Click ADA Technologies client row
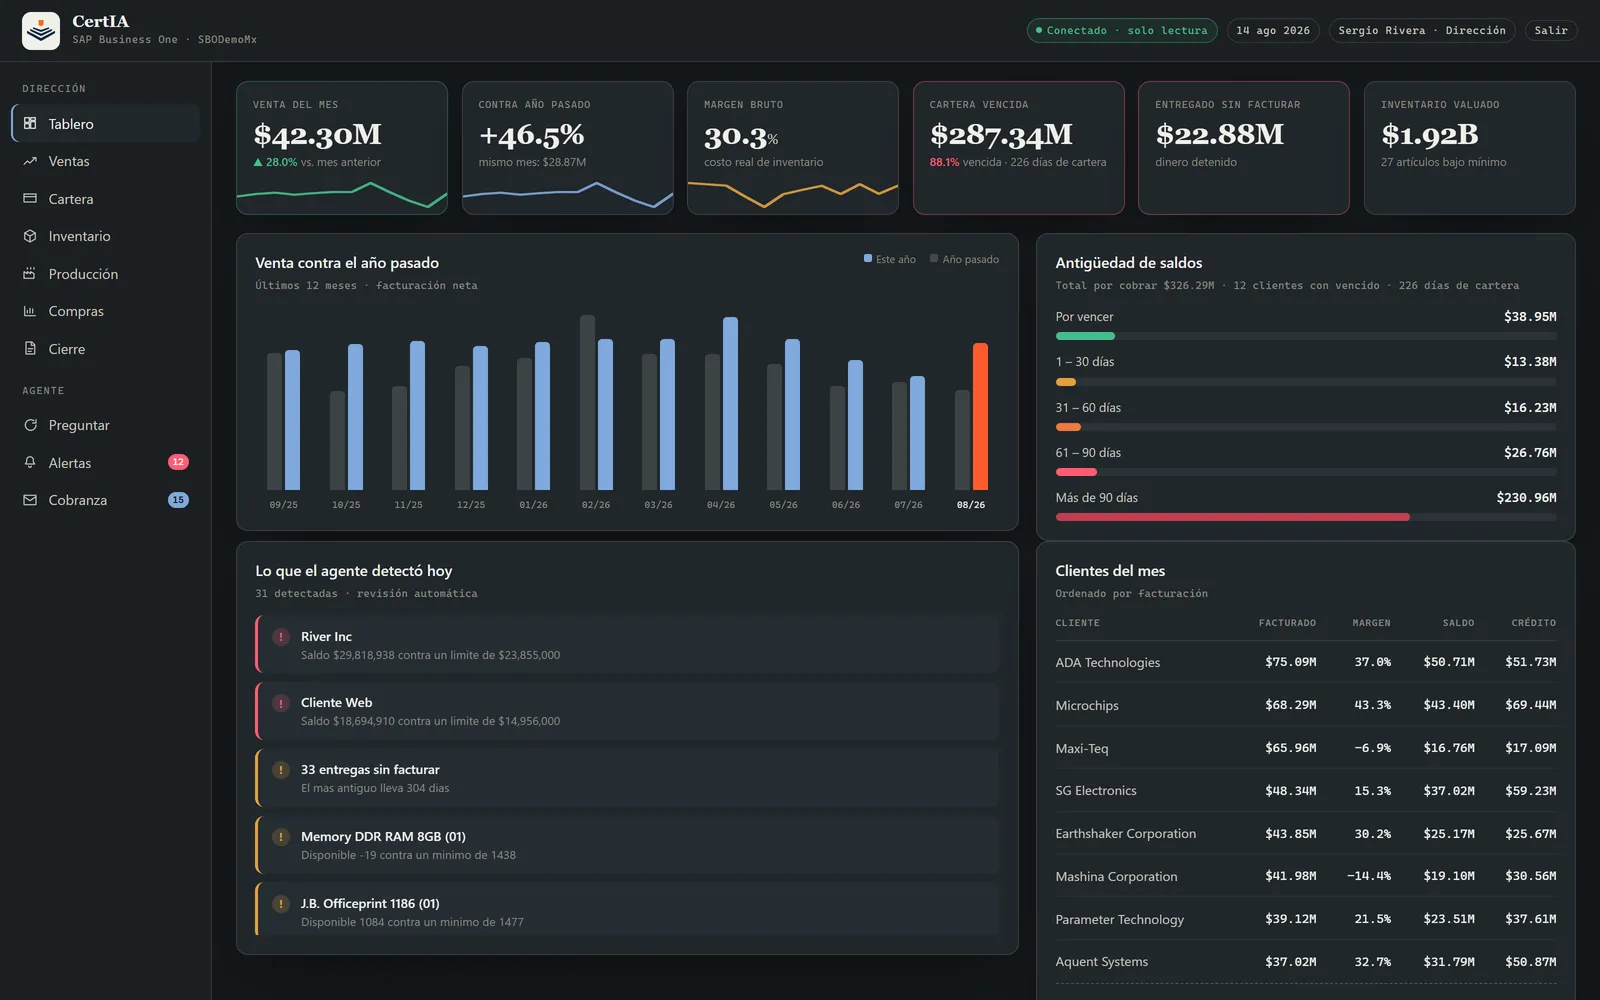 [1306, 662]
